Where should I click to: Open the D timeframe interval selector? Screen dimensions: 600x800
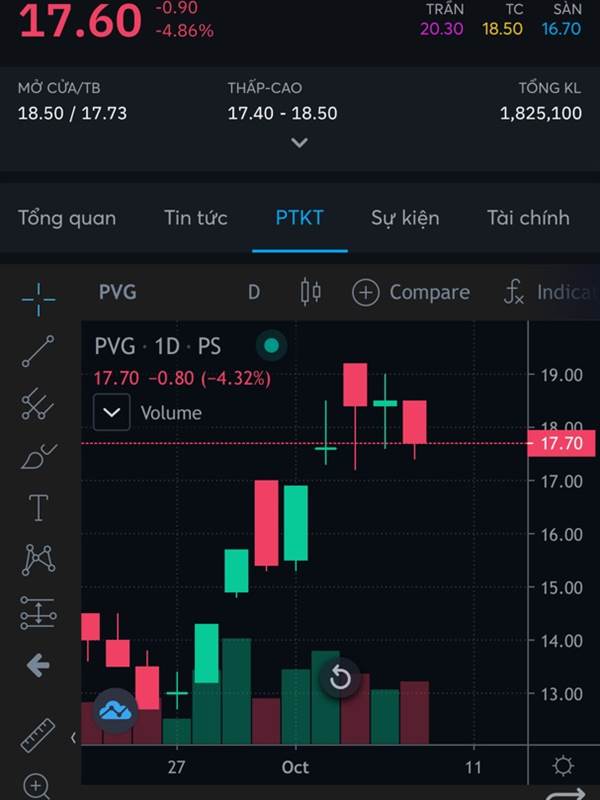(x=254, y=292)
